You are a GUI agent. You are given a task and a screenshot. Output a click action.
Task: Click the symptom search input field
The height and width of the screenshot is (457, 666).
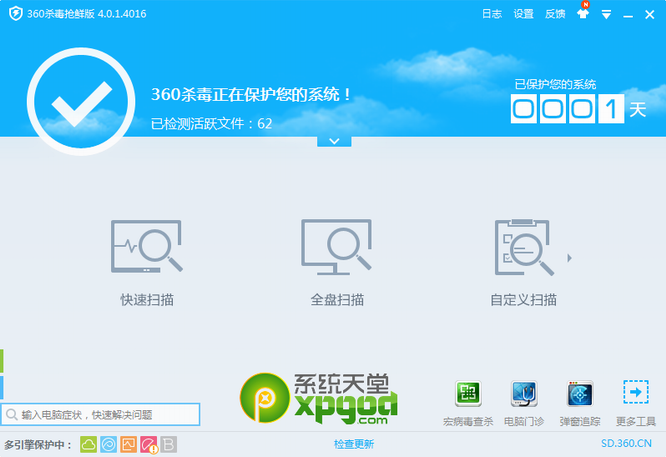101,415
